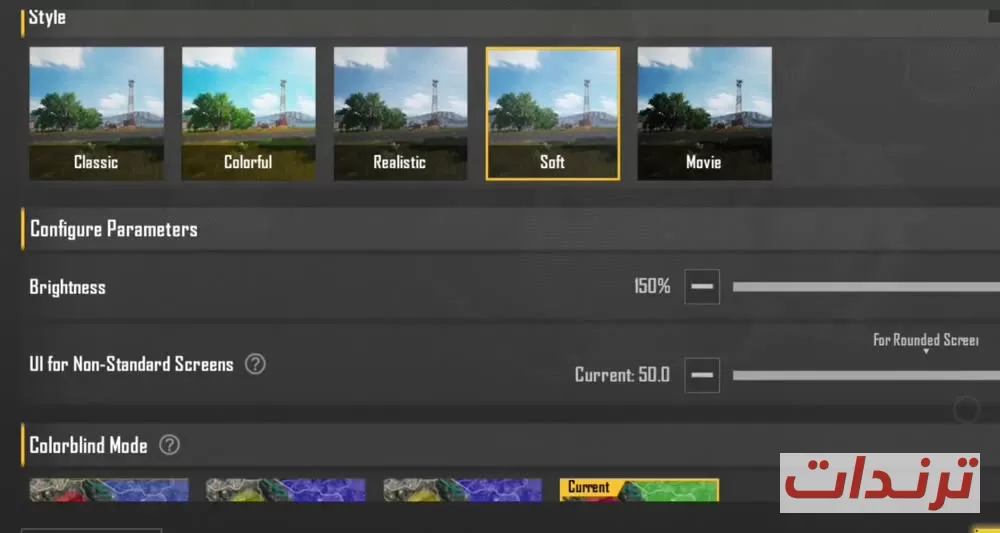Click the For Rounded Screen marker label

[925, 340]
